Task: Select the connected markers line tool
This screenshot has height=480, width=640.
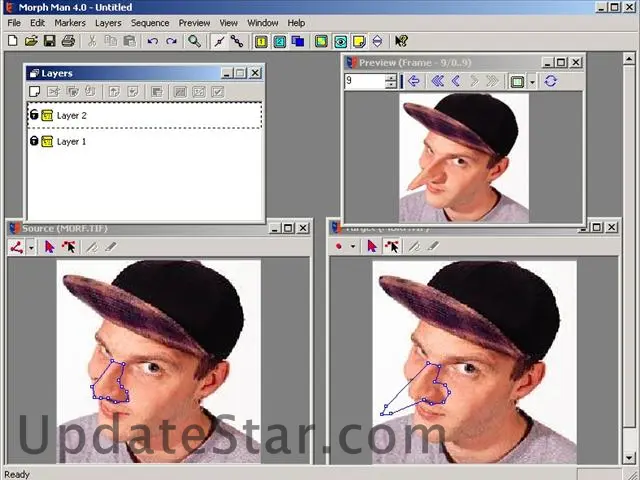Action: (237, 41)
